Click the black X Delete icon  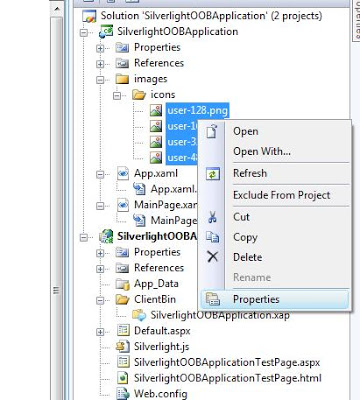212,257
